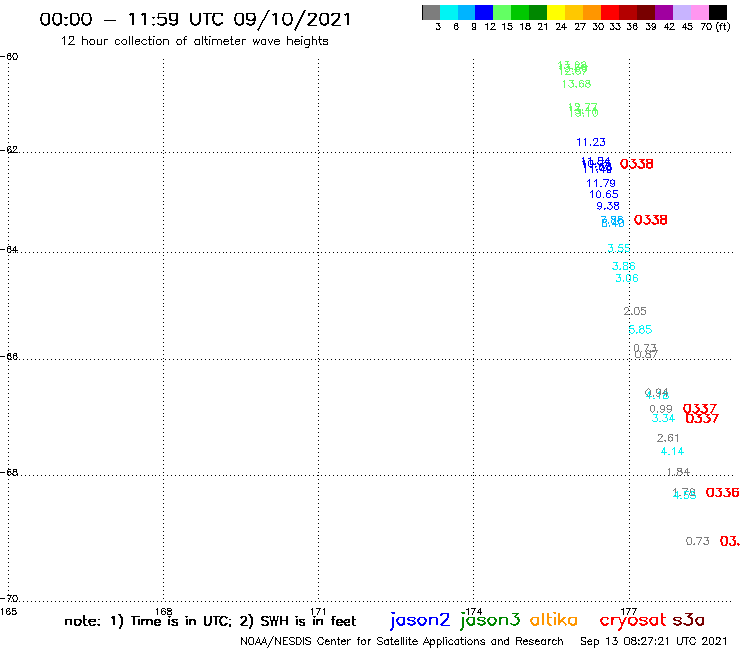
Task: Pick the pure blue swatch in the color scale
Action: coord(484,12)
